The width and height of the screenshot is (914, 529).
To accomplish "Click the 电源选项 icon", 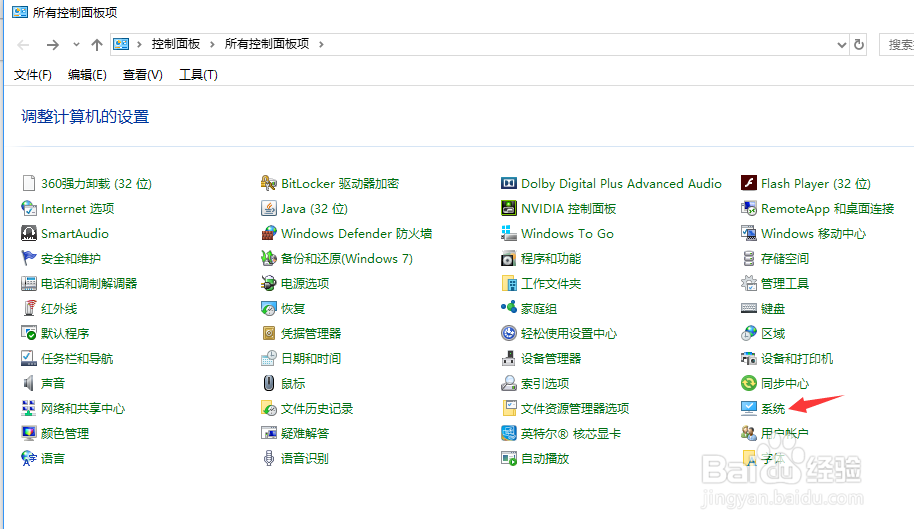I will click(269, 284).
